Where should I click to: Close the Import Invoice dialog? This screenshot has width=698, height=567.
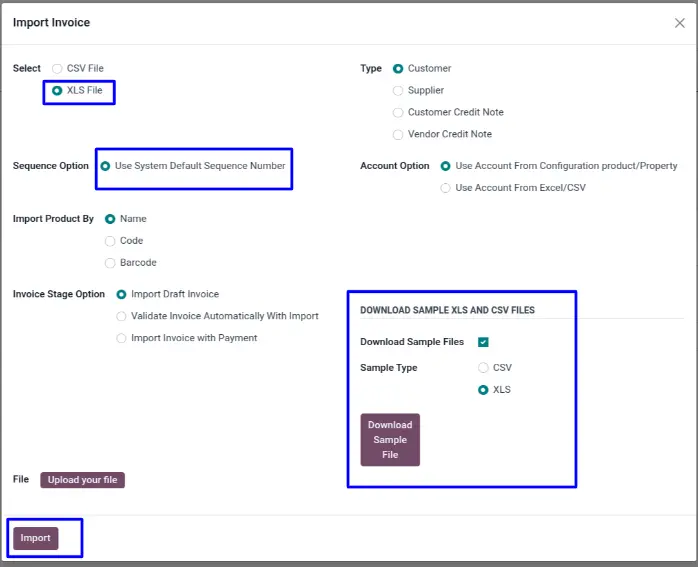click(679, 23)
